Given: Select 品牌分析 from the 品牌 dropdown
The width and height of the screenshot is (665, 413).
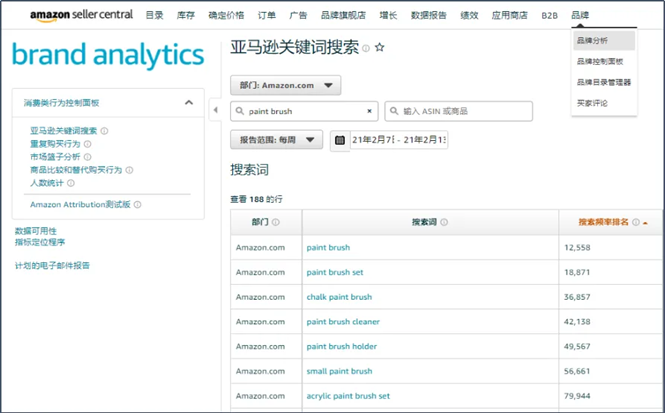Looking at the screenshot, I should click(604, 41).
